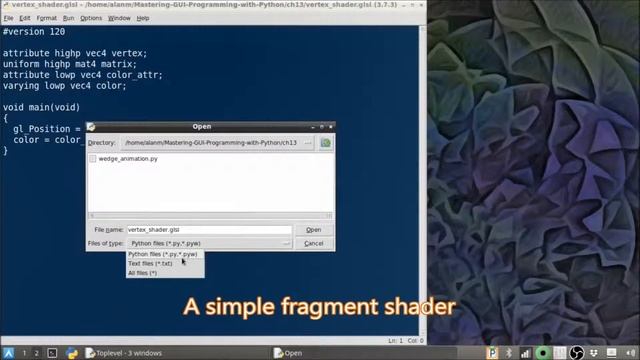Choose All files (*) from dropdown list
The image size is (640, 360).
click(142, 273)
